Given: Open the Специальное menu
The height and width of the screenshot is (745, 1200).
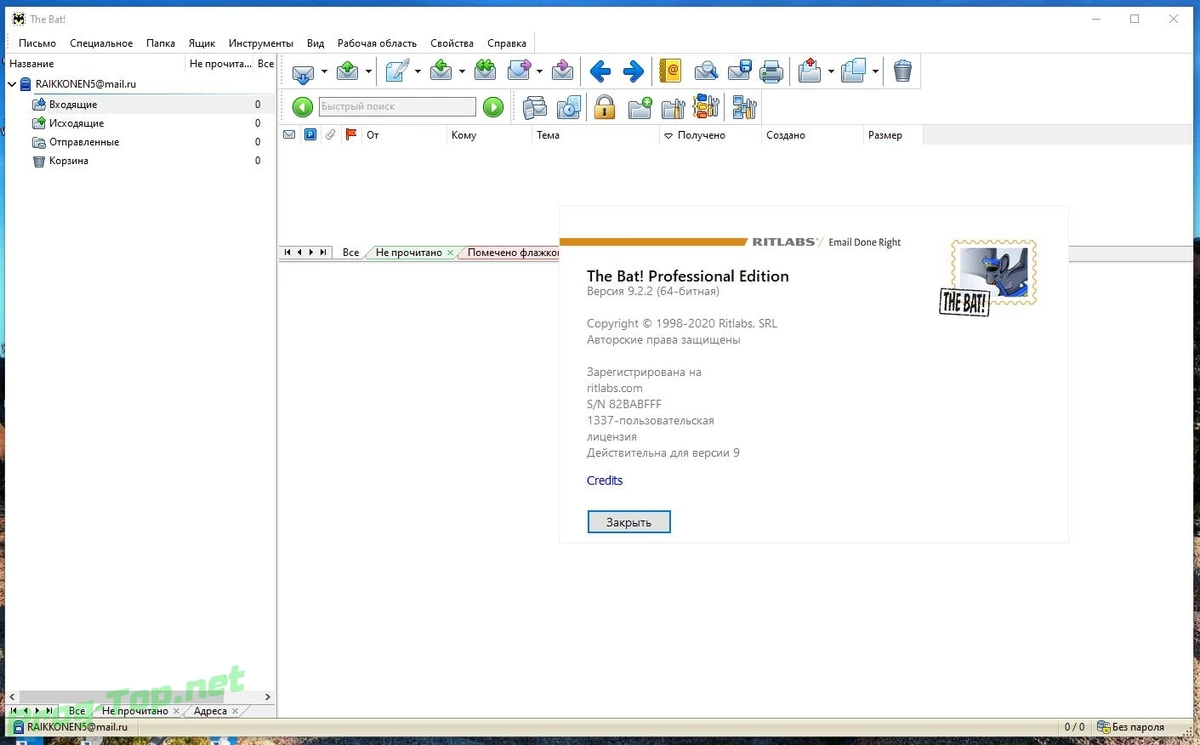Looking at the screenshot, I should tap(101, 43).
